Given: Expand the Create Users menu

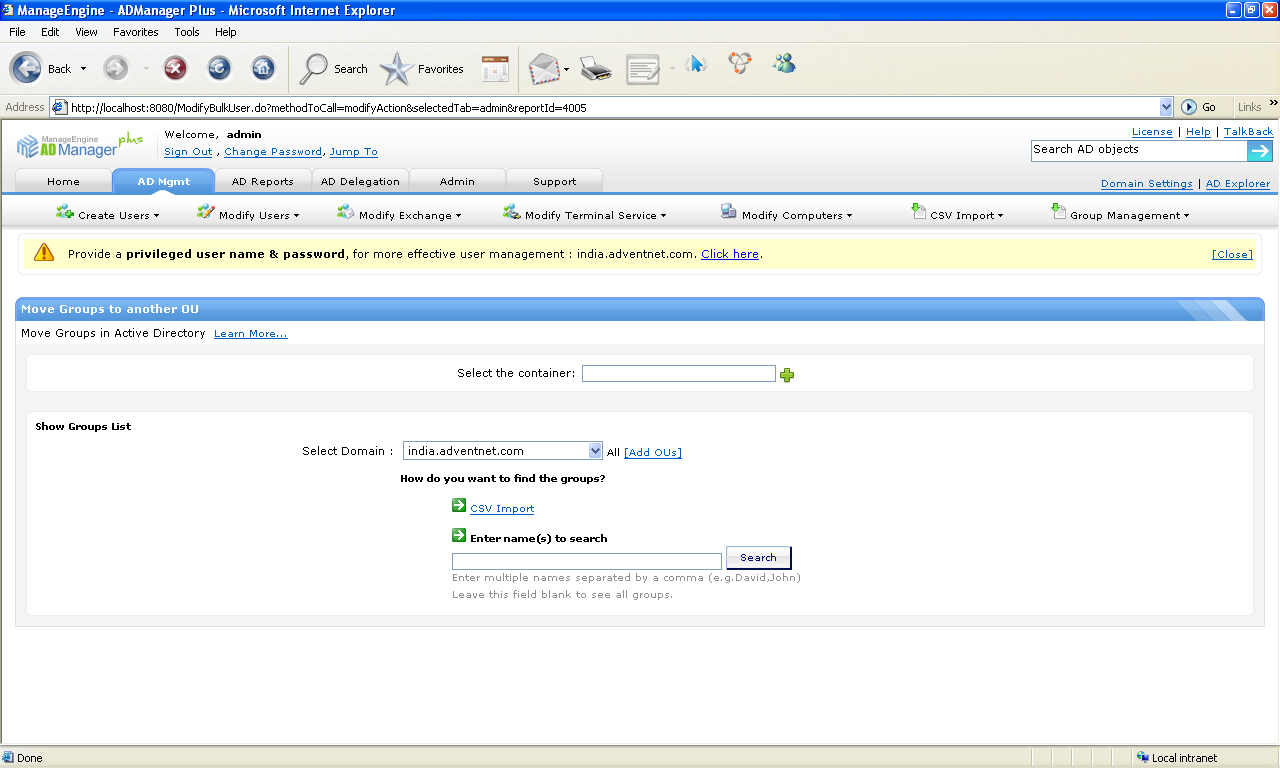Looking at the screenshot, I should [108, 215].
